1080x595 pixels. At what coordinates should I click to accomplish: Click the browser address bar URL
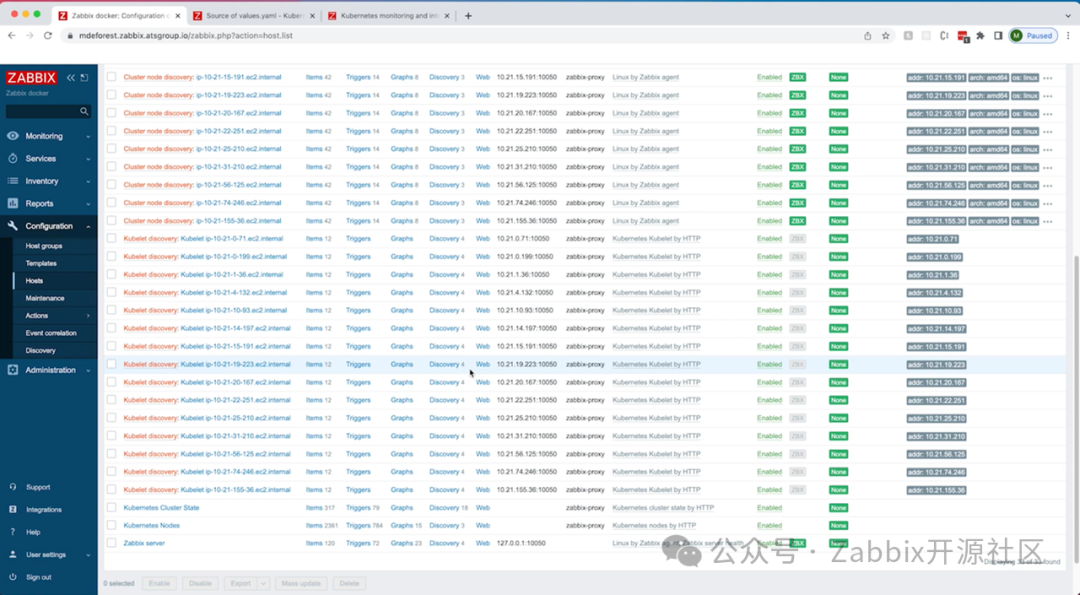pos(186,36)
